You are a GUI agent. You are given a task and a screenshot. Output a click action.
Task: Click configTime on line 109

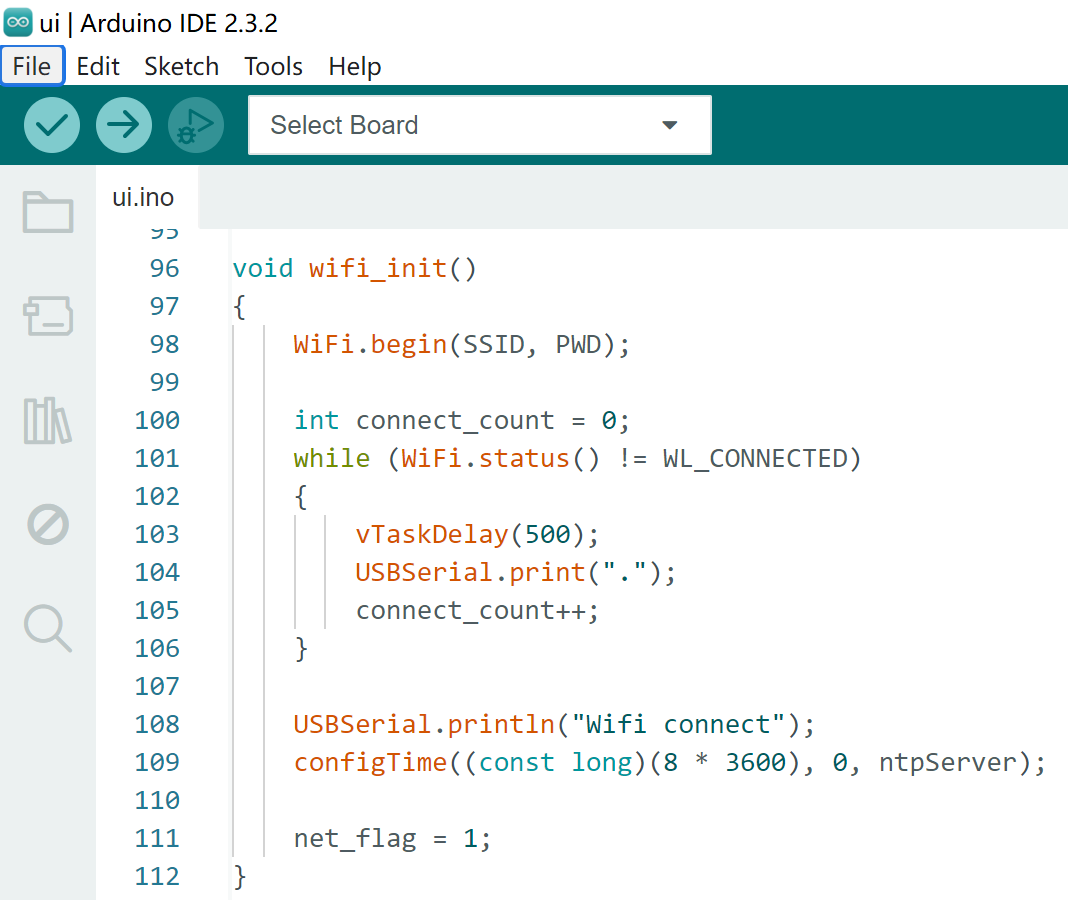tap(371, 762)
